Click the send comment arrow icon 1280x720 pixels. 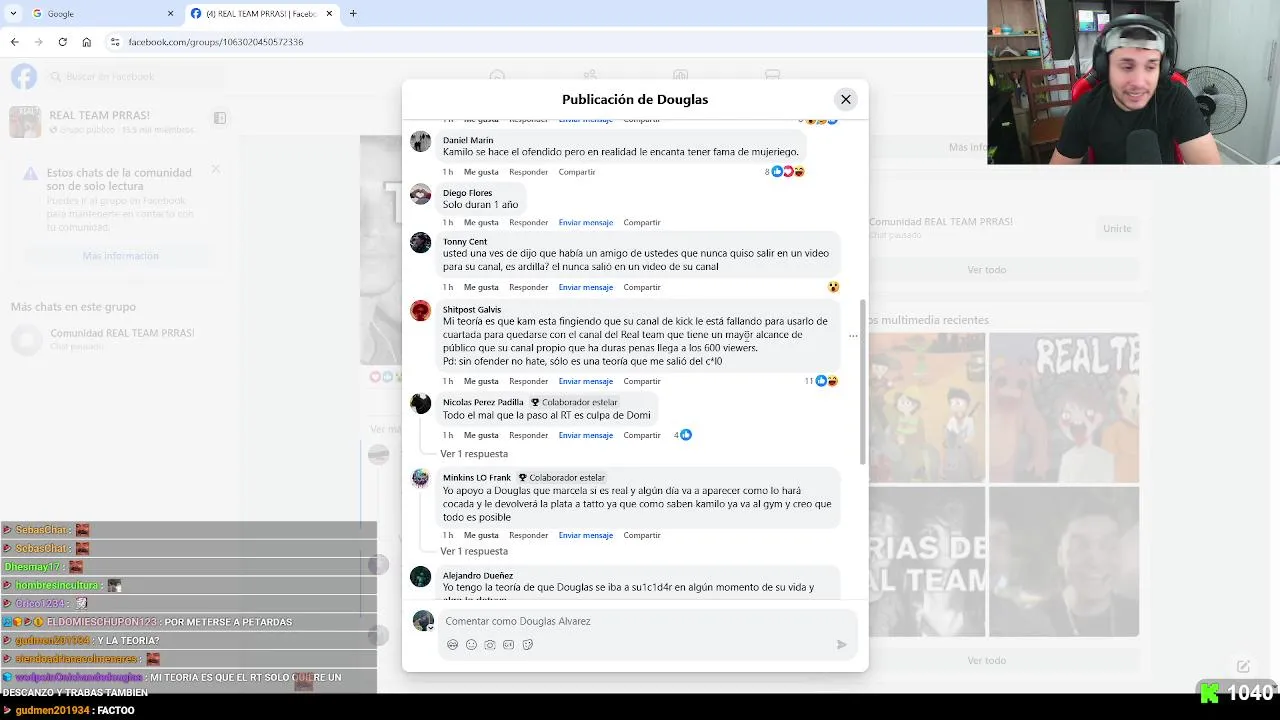point(842,645)
